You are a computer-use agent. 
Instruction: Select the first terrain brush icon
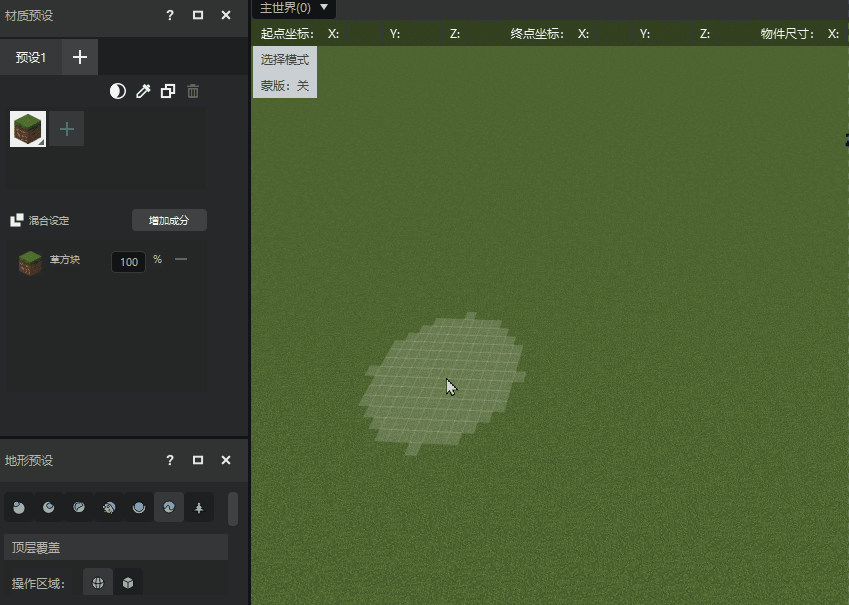(x=19, y=508)
